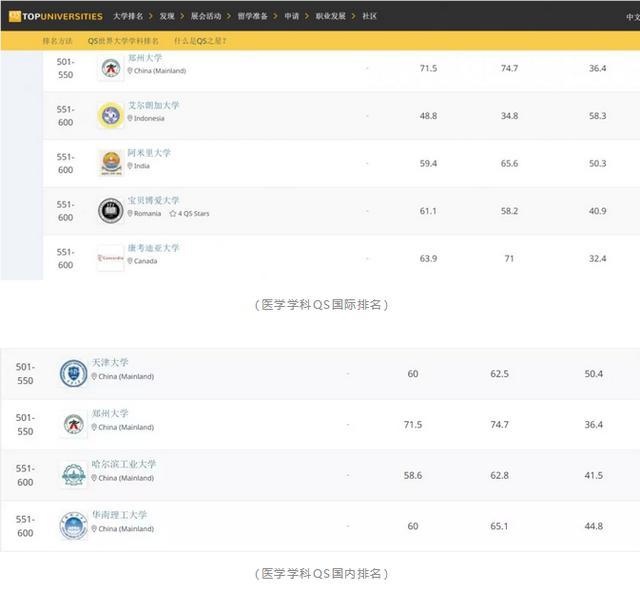
Task: Switch to the 什么是QS之星 tab
Action: click(x=200, y=41)
